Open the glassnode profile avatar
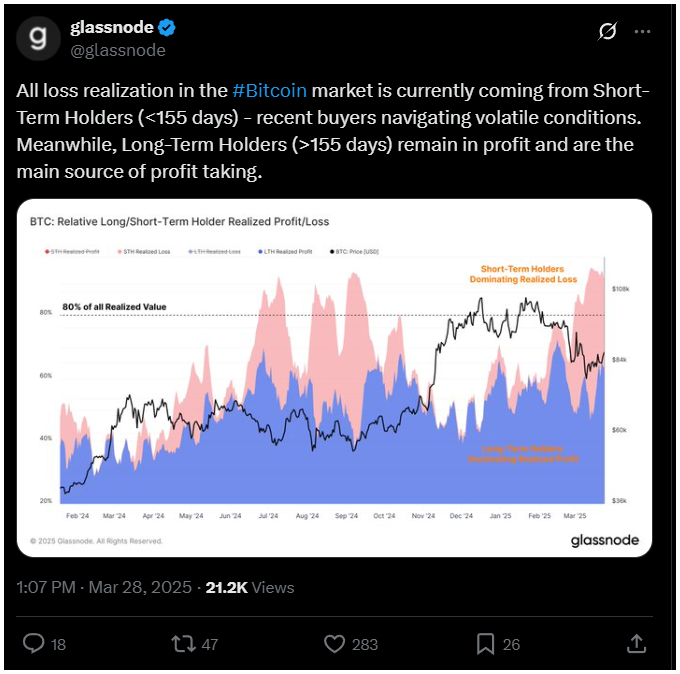 (38, 38)
